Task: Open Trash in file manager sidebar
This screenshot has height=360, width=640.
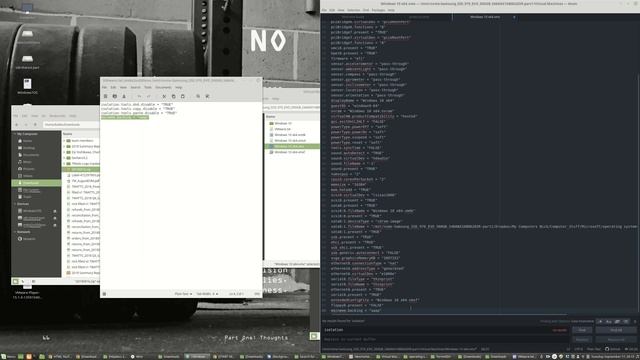Action: [x=27, y=197]
